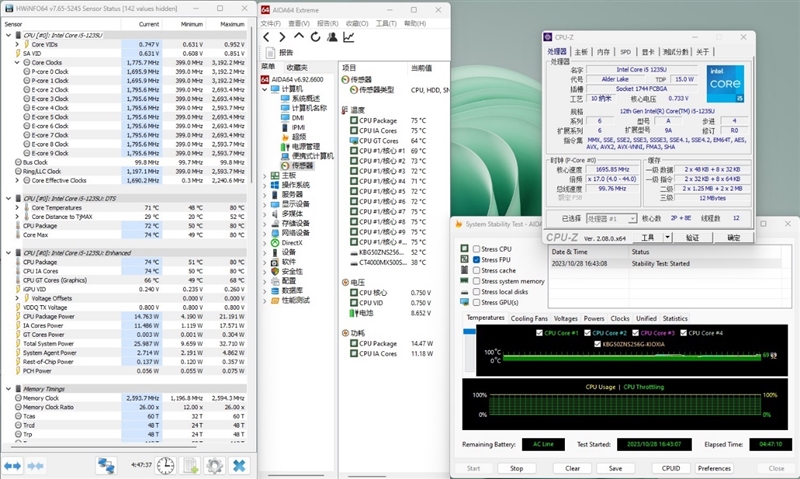Click the Save button in stability test
800x479 pixels.
click(x=615, y=468)
